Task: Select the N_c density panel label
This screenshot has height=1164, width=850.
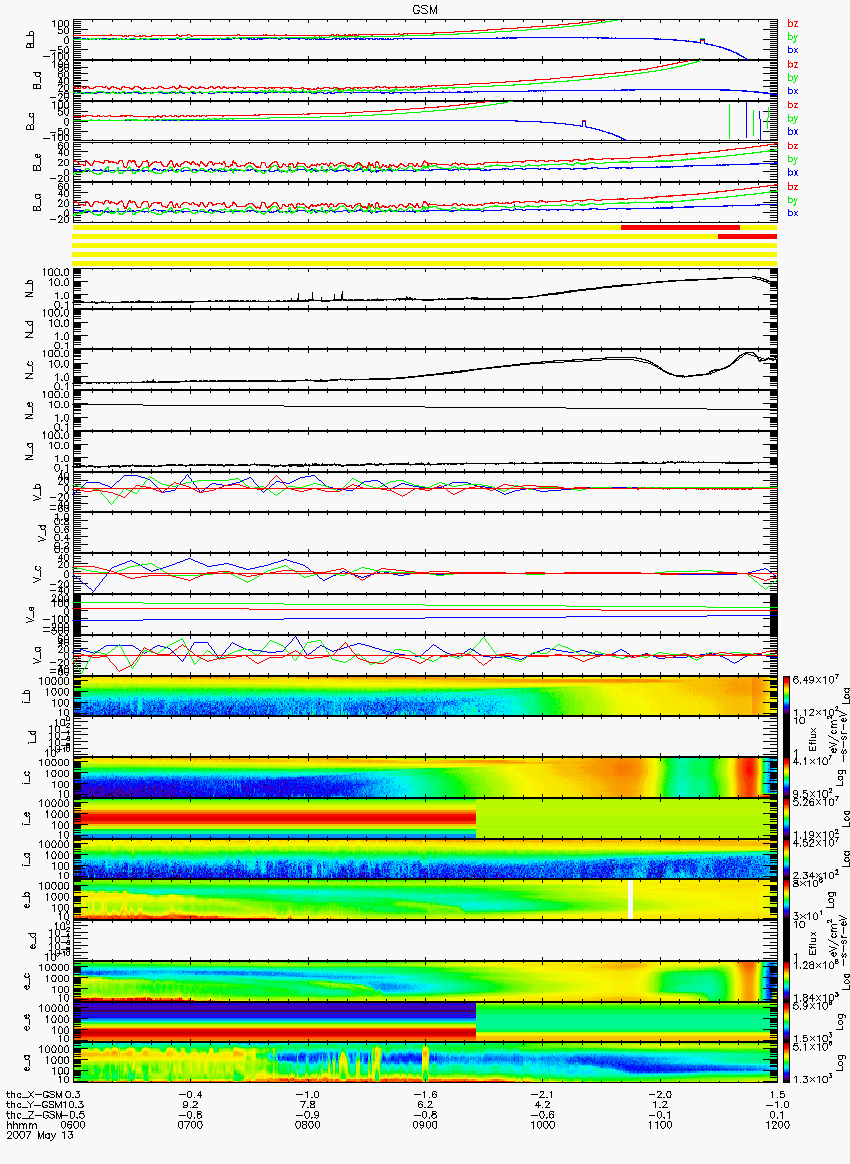Action: point(30,369)
